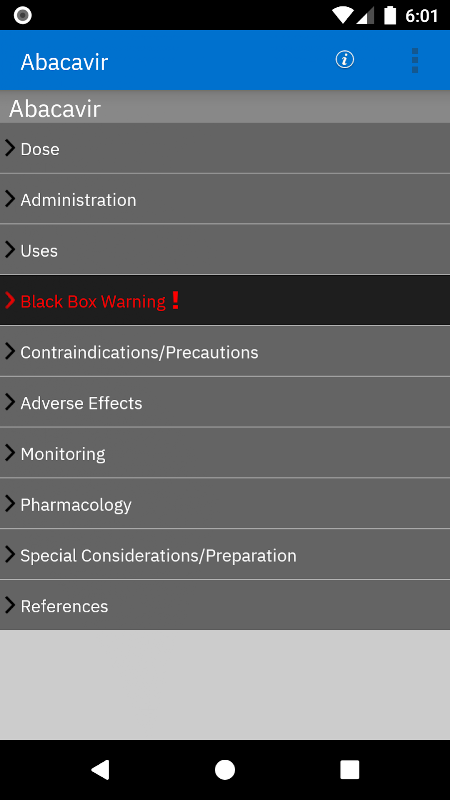Open the Adverse Effects row

(x=225, y=402)
